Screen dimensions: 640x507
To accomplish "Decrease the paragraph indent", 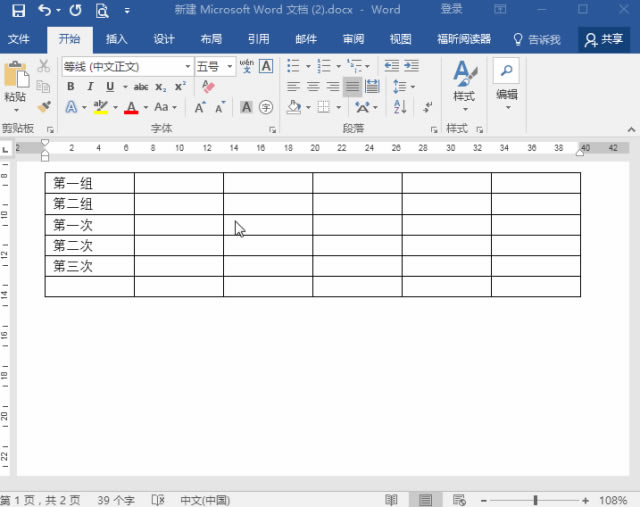I will (392, 66).
